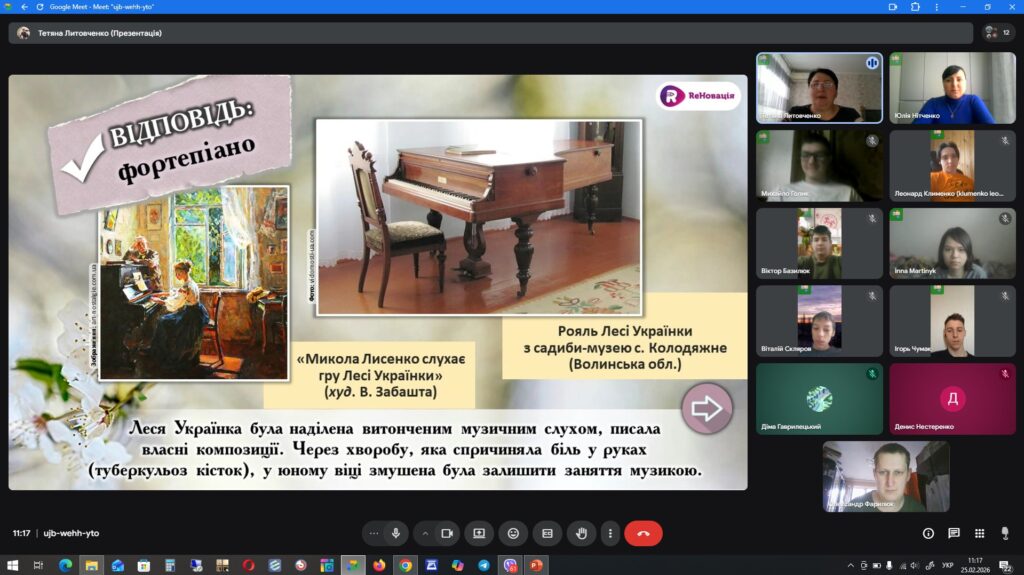The height and width of the screenshot is (575, 1024).
Task: Open the chat with everyone panel
Action: [x=954, y=534]
